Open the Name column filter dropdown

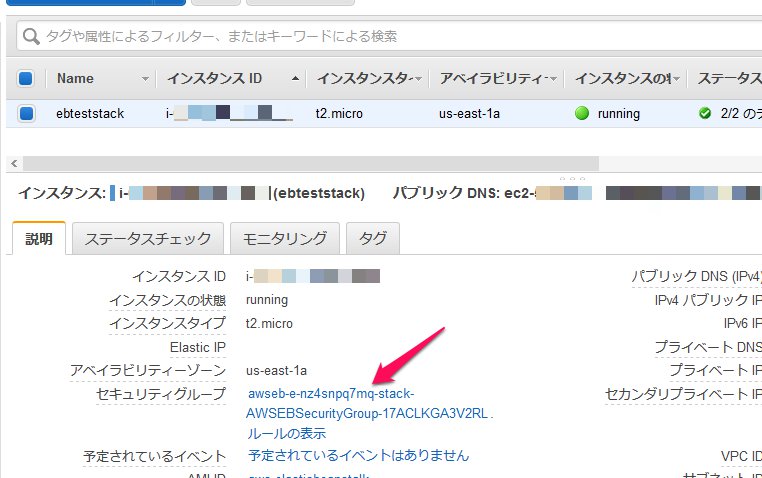pyautogui.click(x=146, y=78)
